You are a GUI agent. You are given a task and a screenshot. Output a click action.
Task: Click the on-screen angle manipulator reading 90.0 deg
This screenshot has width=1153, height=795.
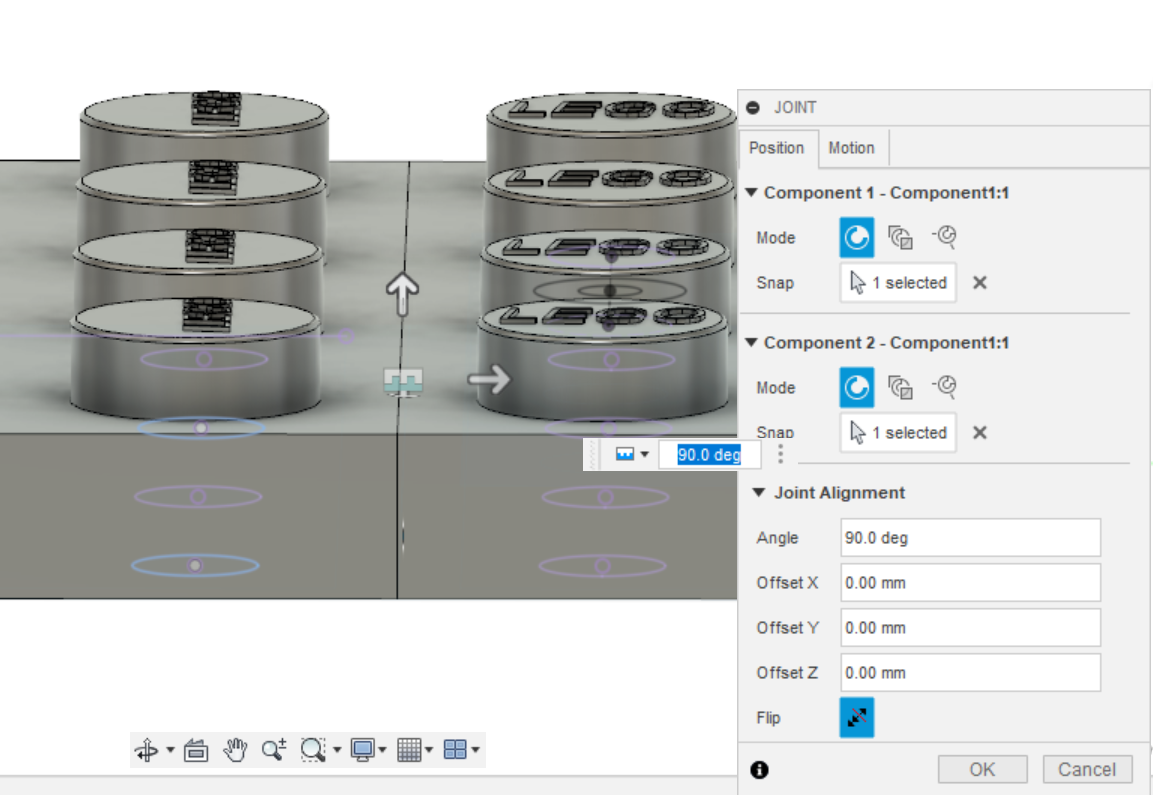[x=710, y=454]
